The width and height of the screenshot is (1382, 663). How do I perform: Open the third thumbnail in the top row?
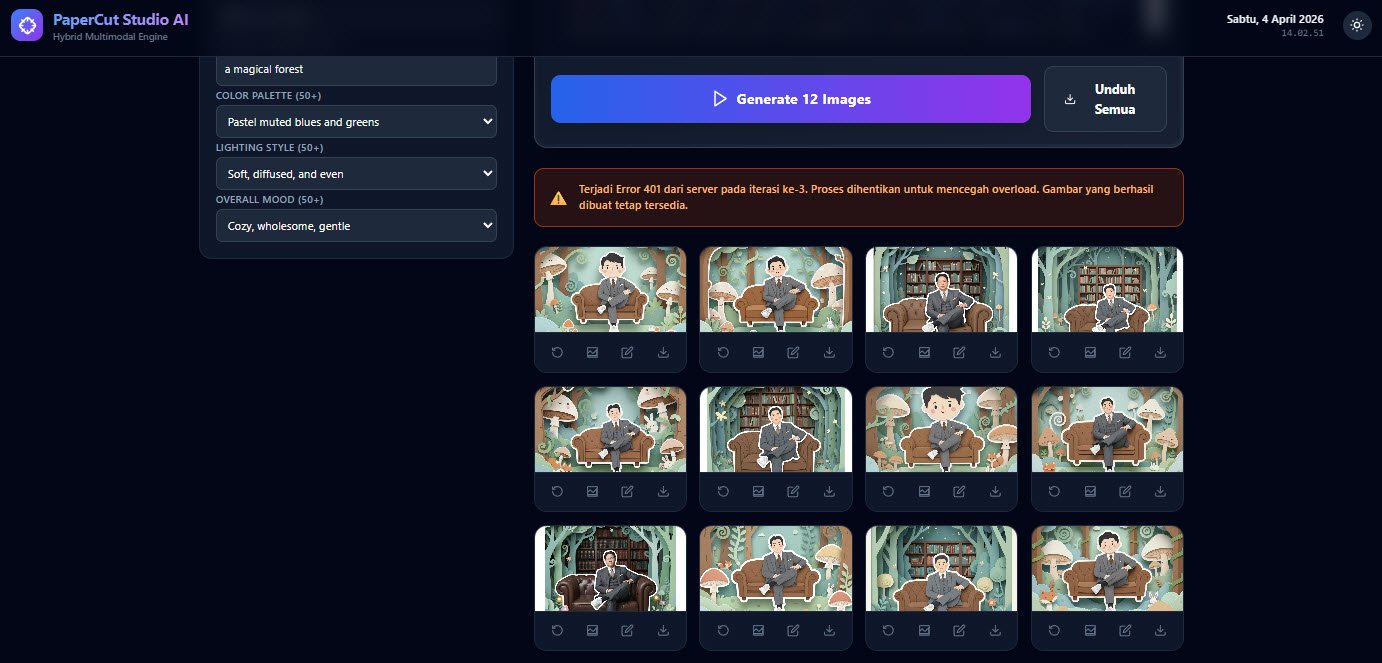(x=941, y=289)
